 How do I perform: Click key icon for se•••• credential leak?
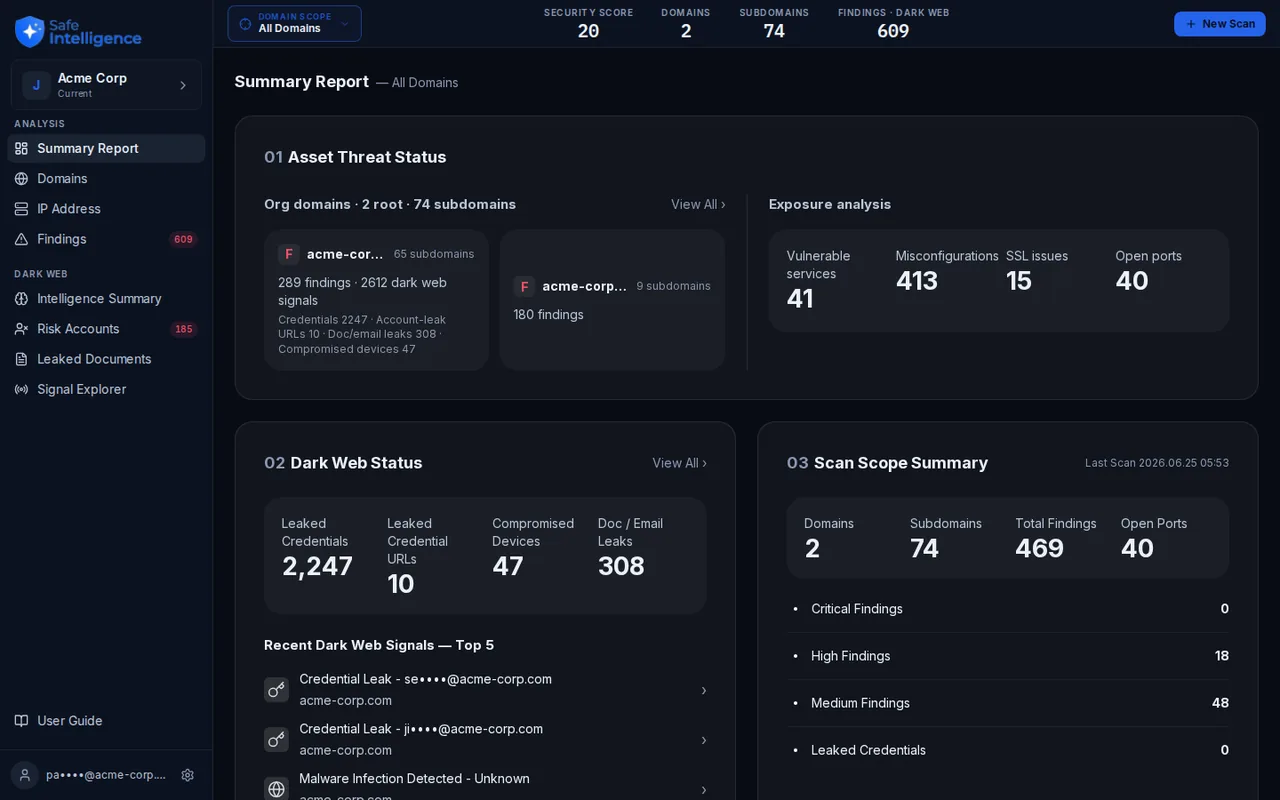(x=277, y=690)
